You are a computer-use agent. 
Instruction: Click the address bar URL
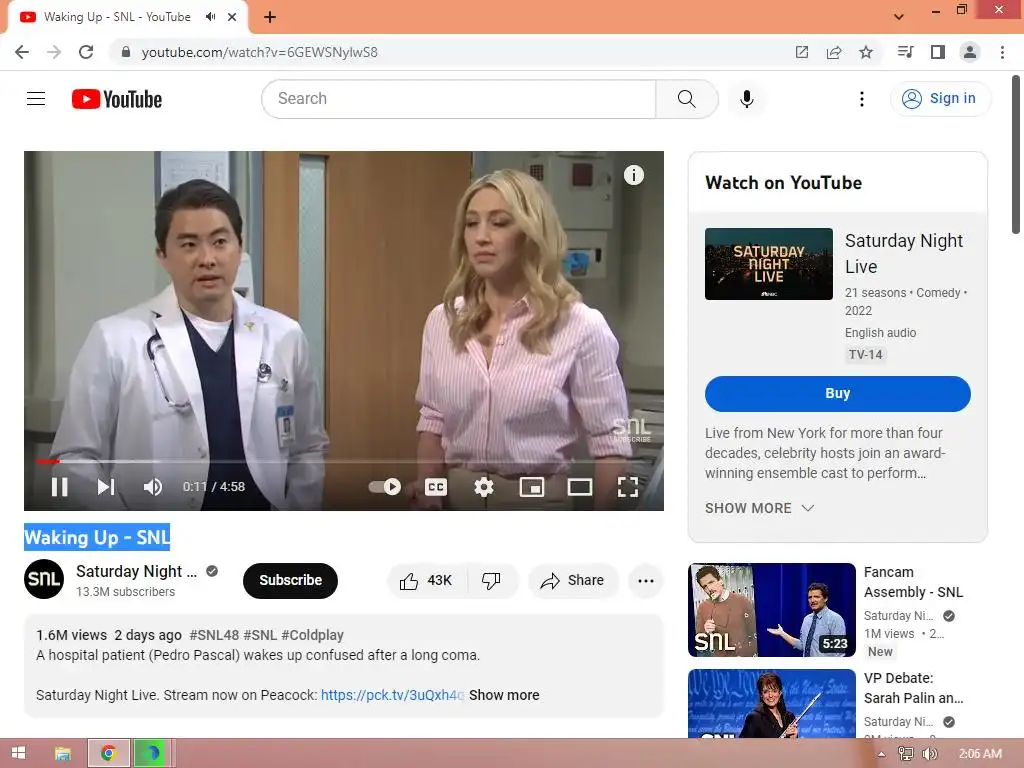click(x=260, y=52)
